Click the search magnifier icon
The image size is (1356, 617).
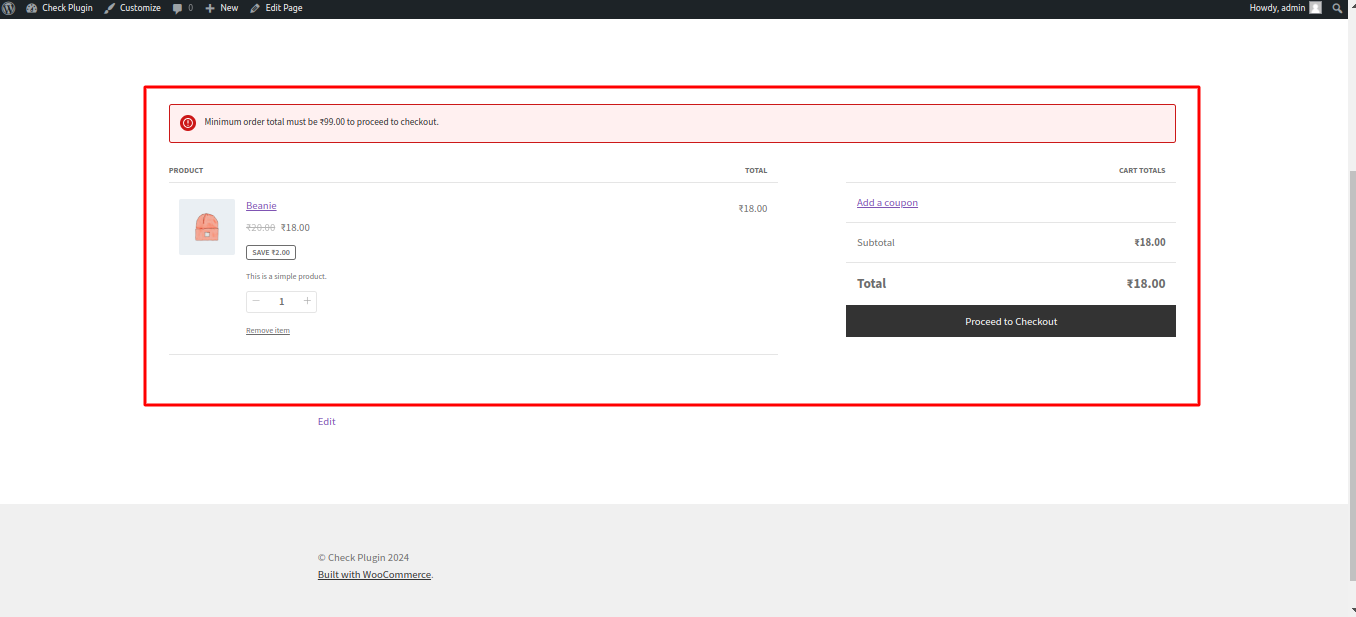tap(1338, 8)
